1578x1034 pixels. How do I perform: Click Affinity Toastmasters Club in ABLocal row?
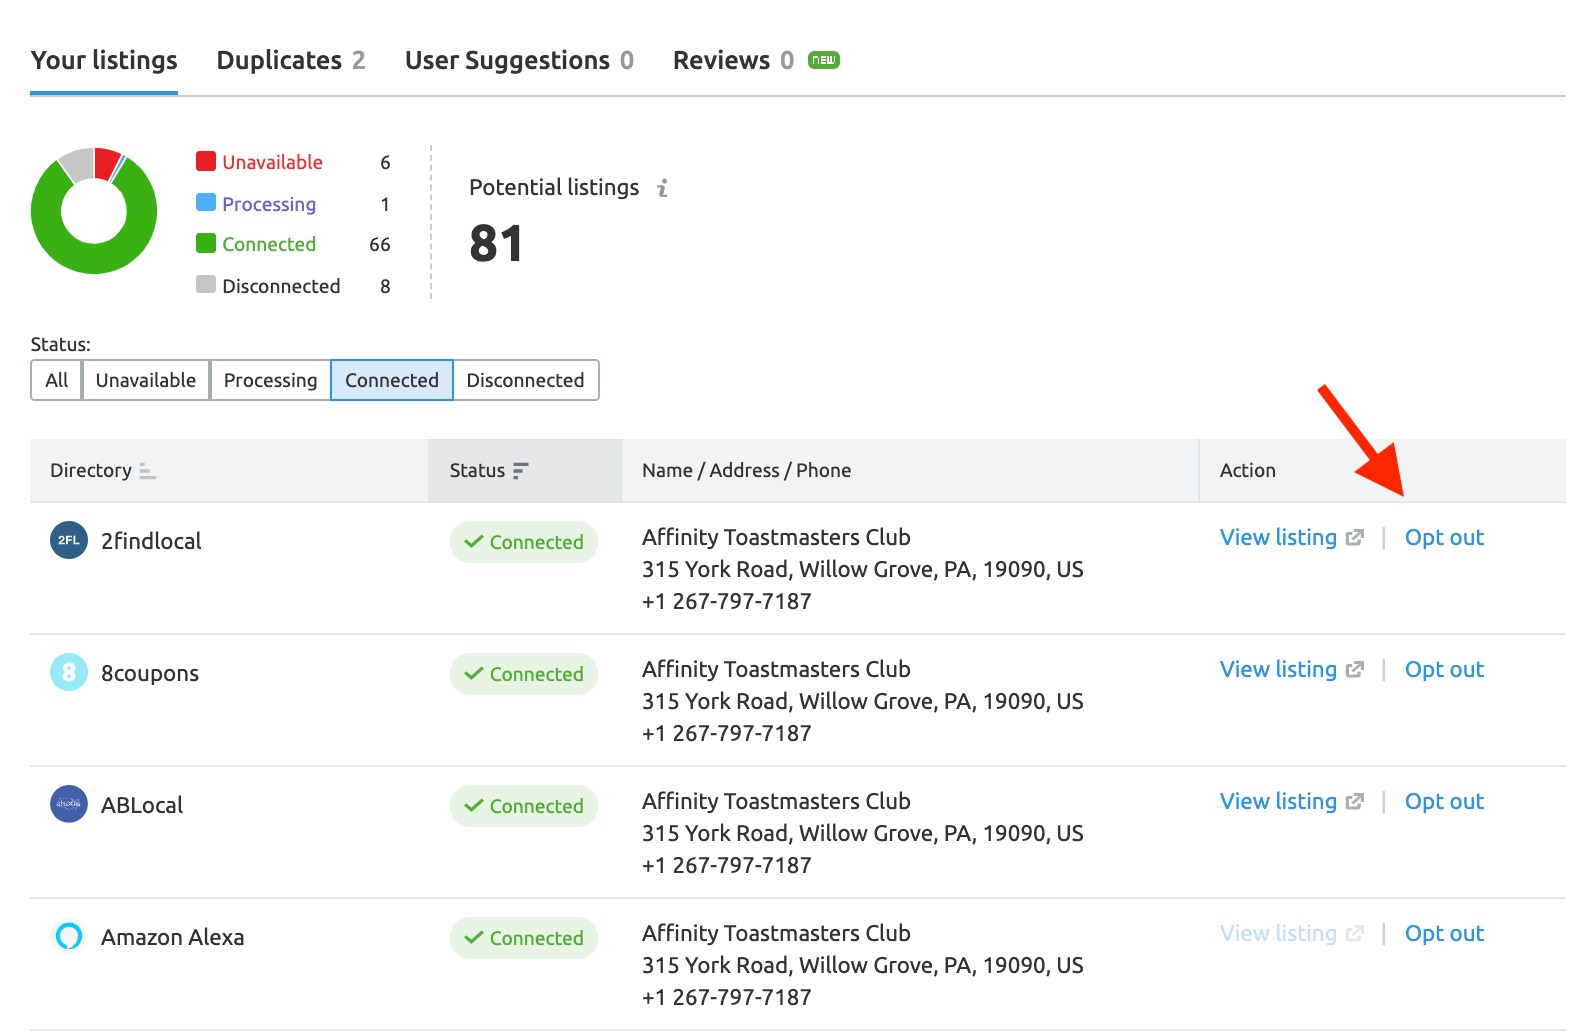coord(776,801)
